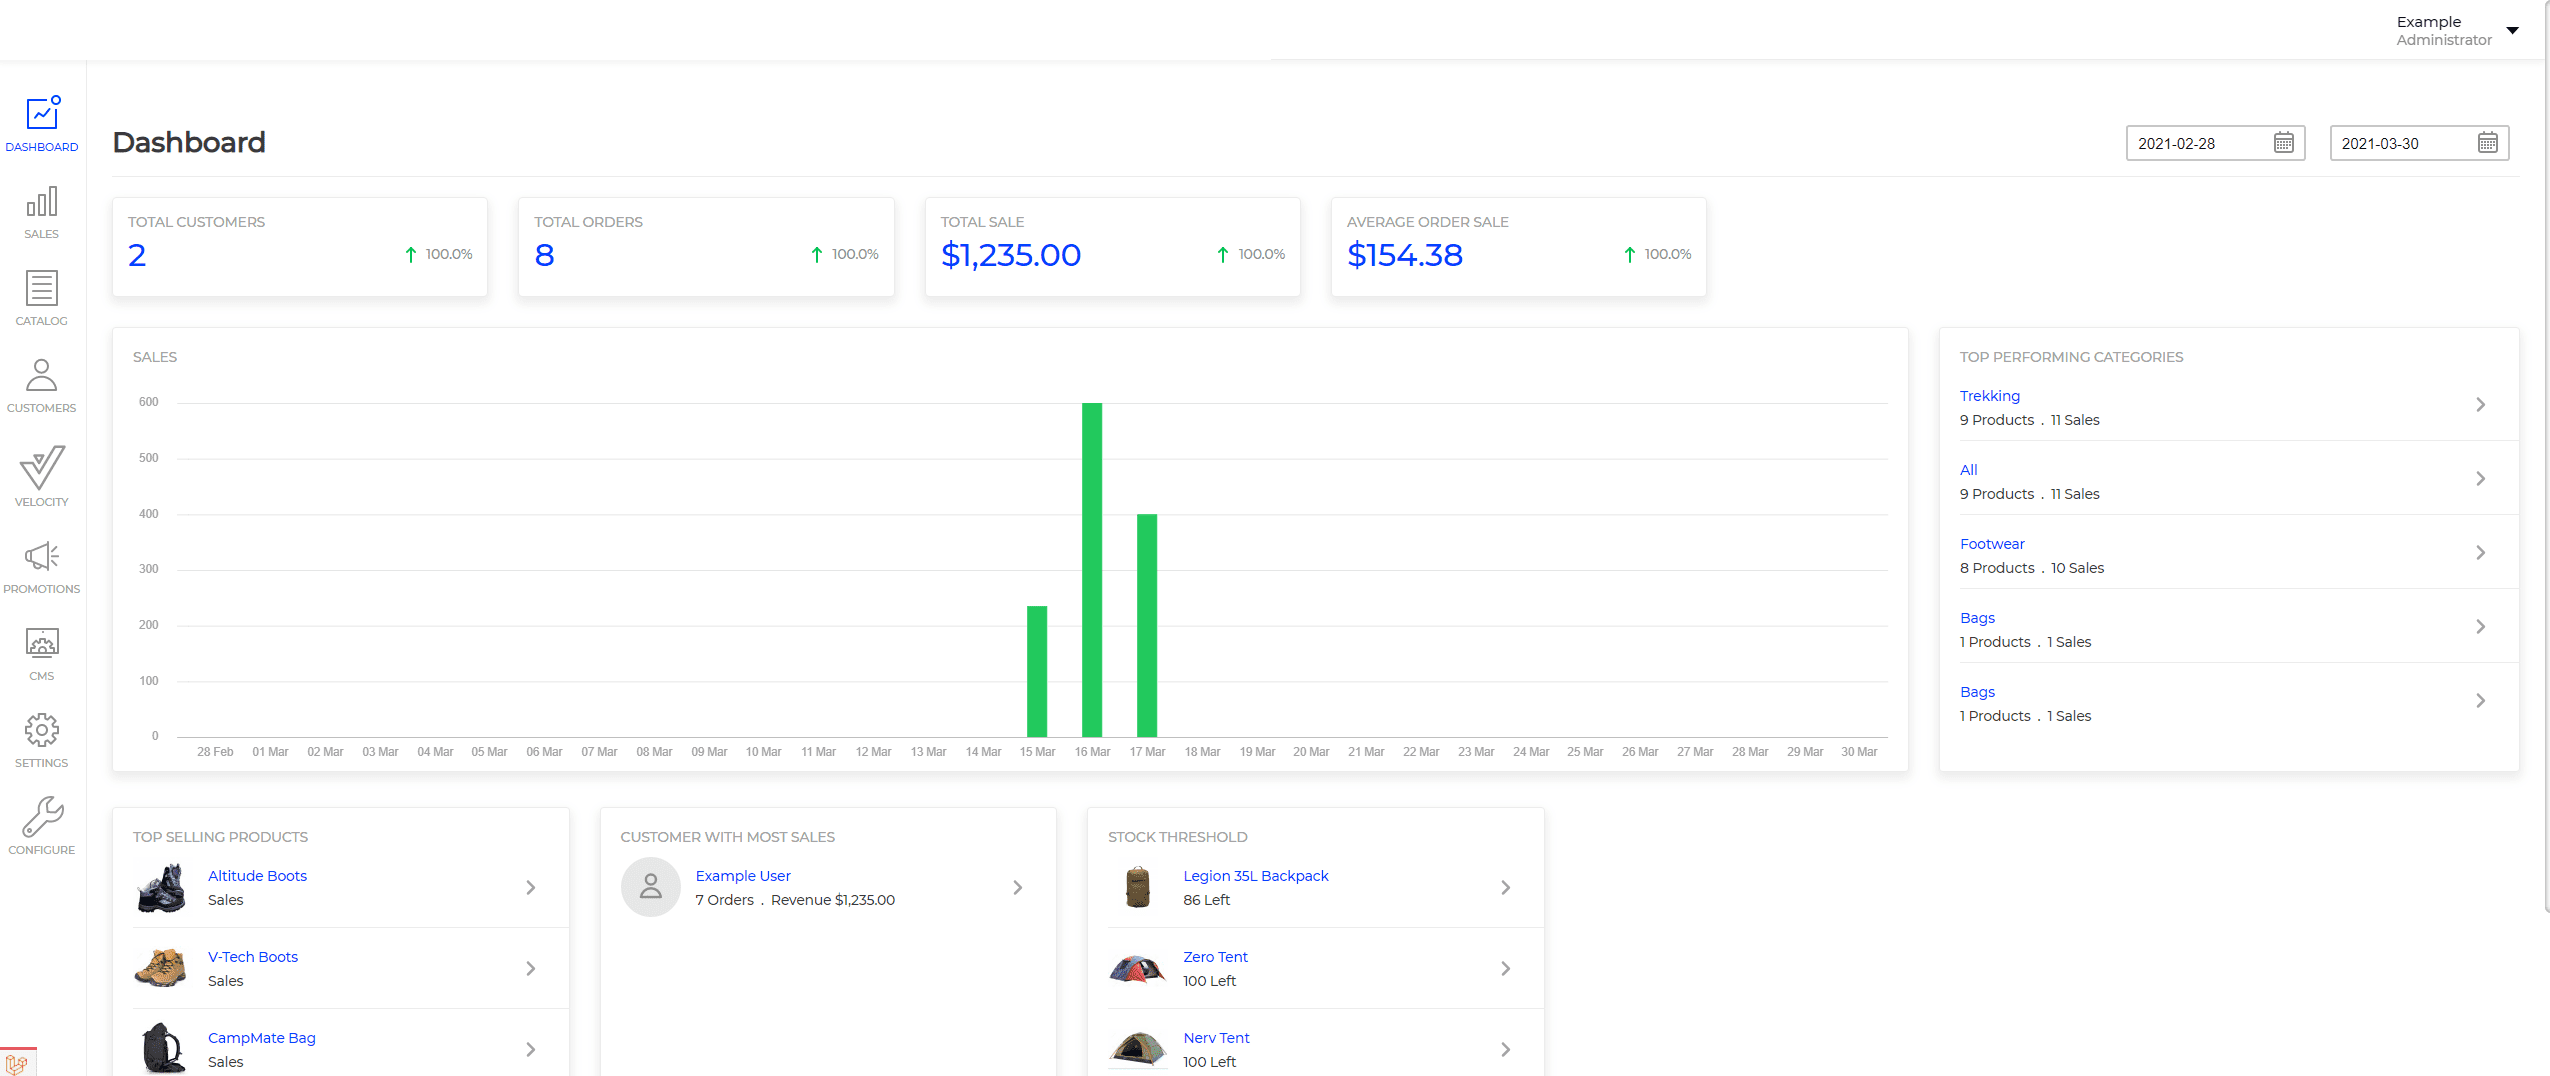
Task: Expand the Footwear category arrow
Action: tap(2480, 553)
